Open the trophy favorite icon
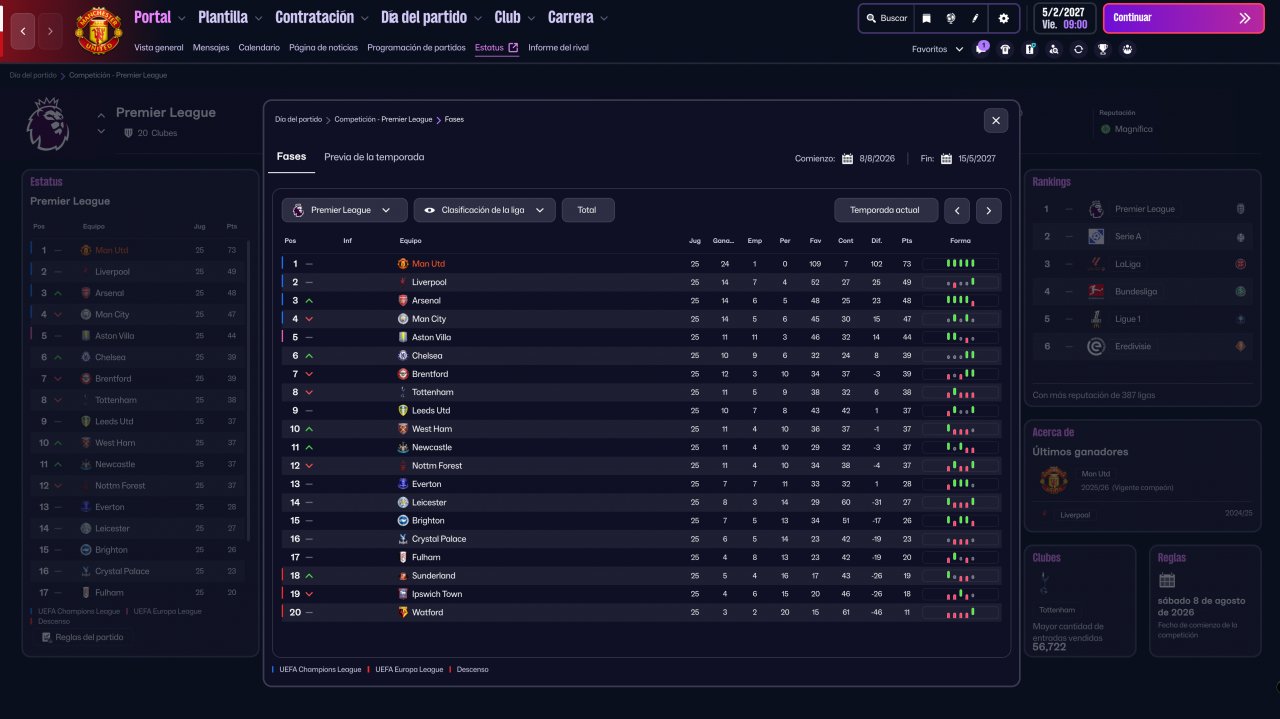The image size is (1280, 719). point(1103,49)
